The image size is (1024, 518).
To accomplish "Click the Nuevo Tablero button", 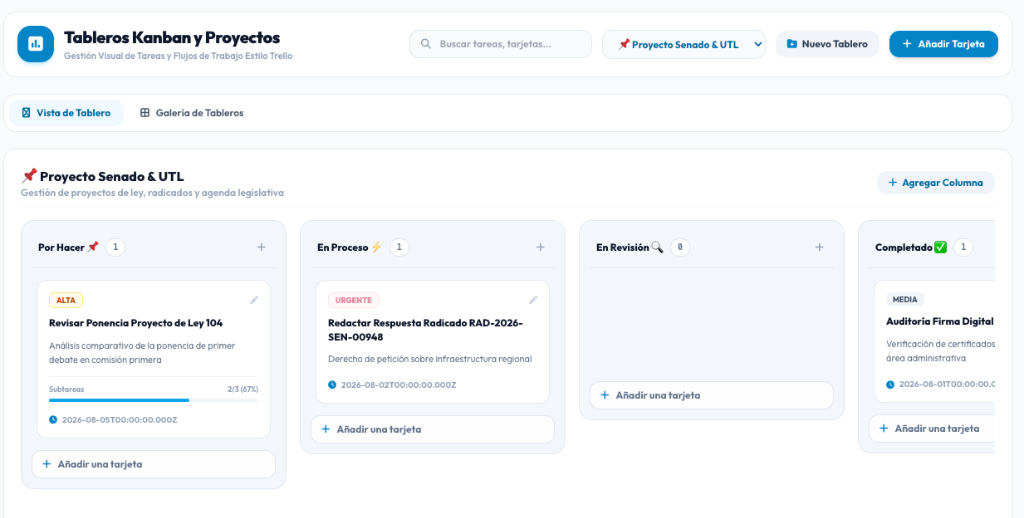I will (827, 44).
